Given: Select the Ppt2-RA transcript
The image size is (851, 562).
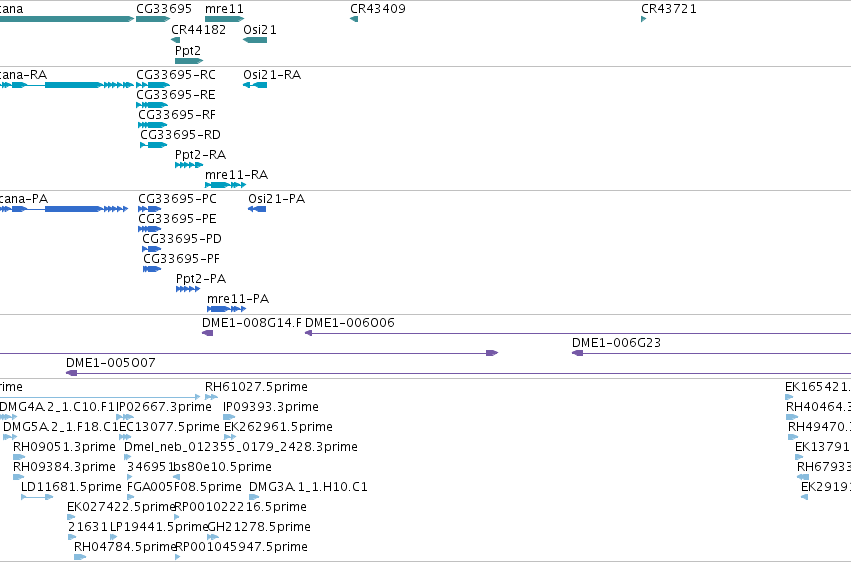Looking at the screenshot, I should pyautogui.click(x=189, y=165).
